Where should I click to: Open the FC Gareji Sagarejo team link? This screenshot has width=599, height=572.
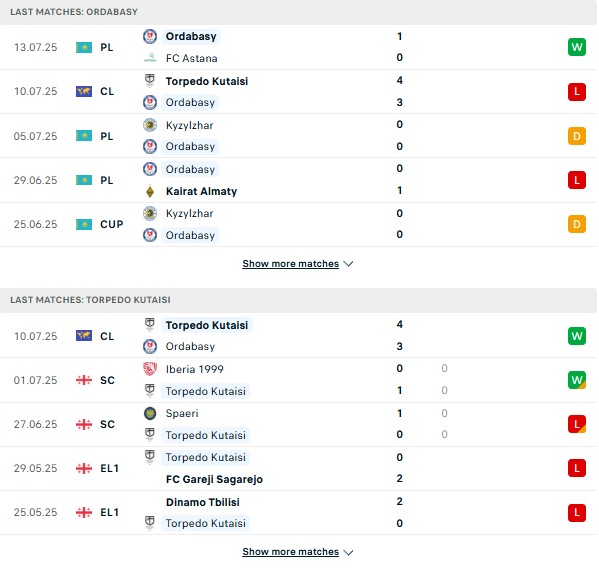coord(214,479)
